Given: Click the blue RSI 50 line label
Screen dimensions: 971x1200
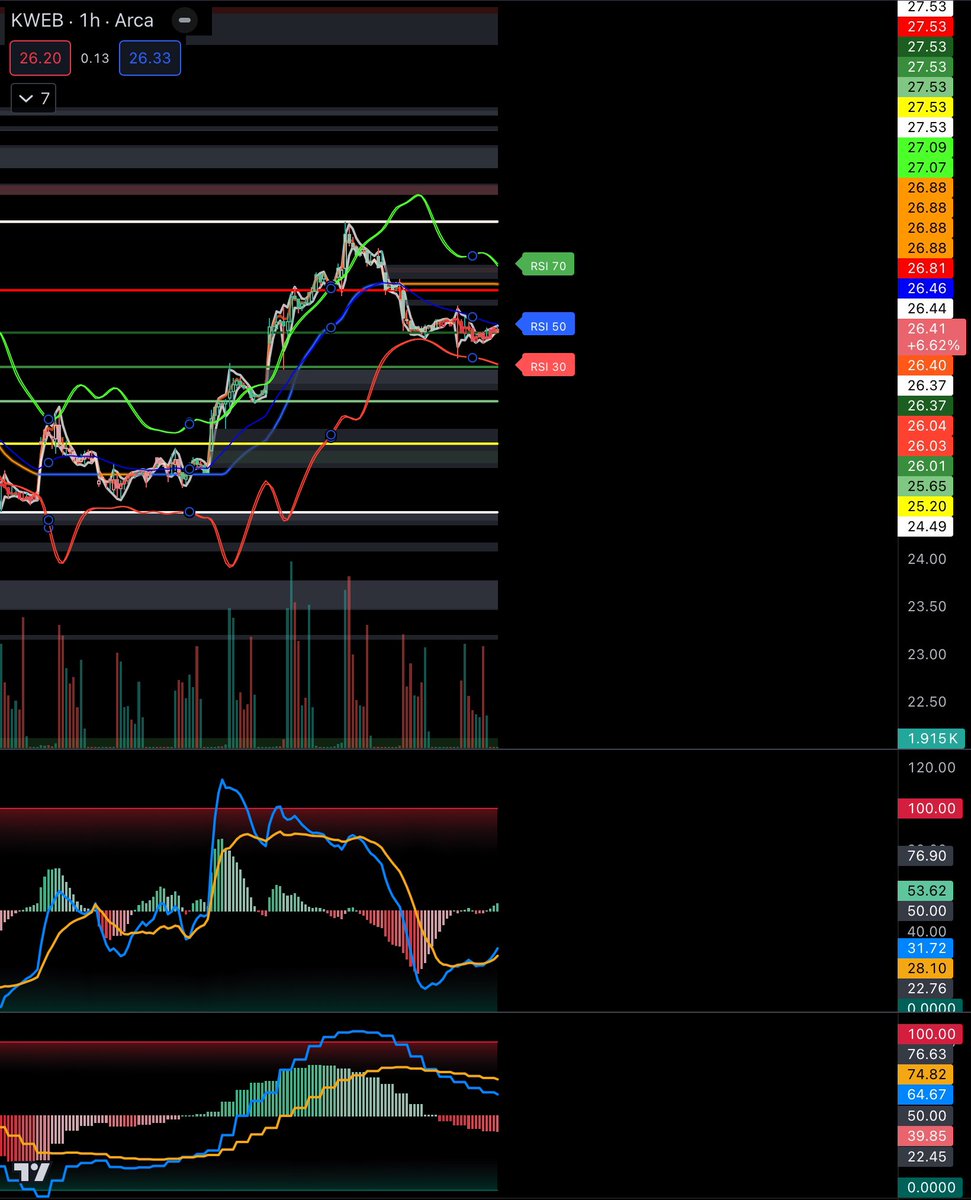Looking at the screenshot, I should pyautogui.click(x=546, y=326).
